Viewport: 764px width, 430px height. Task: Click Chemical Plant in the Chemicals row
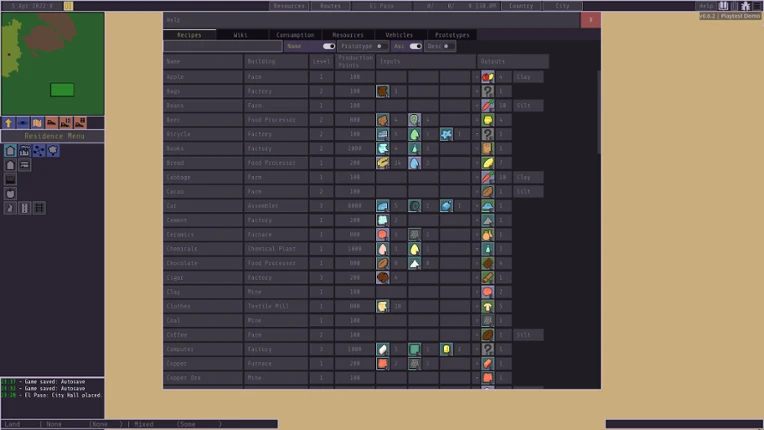click(x=271, y=249)
